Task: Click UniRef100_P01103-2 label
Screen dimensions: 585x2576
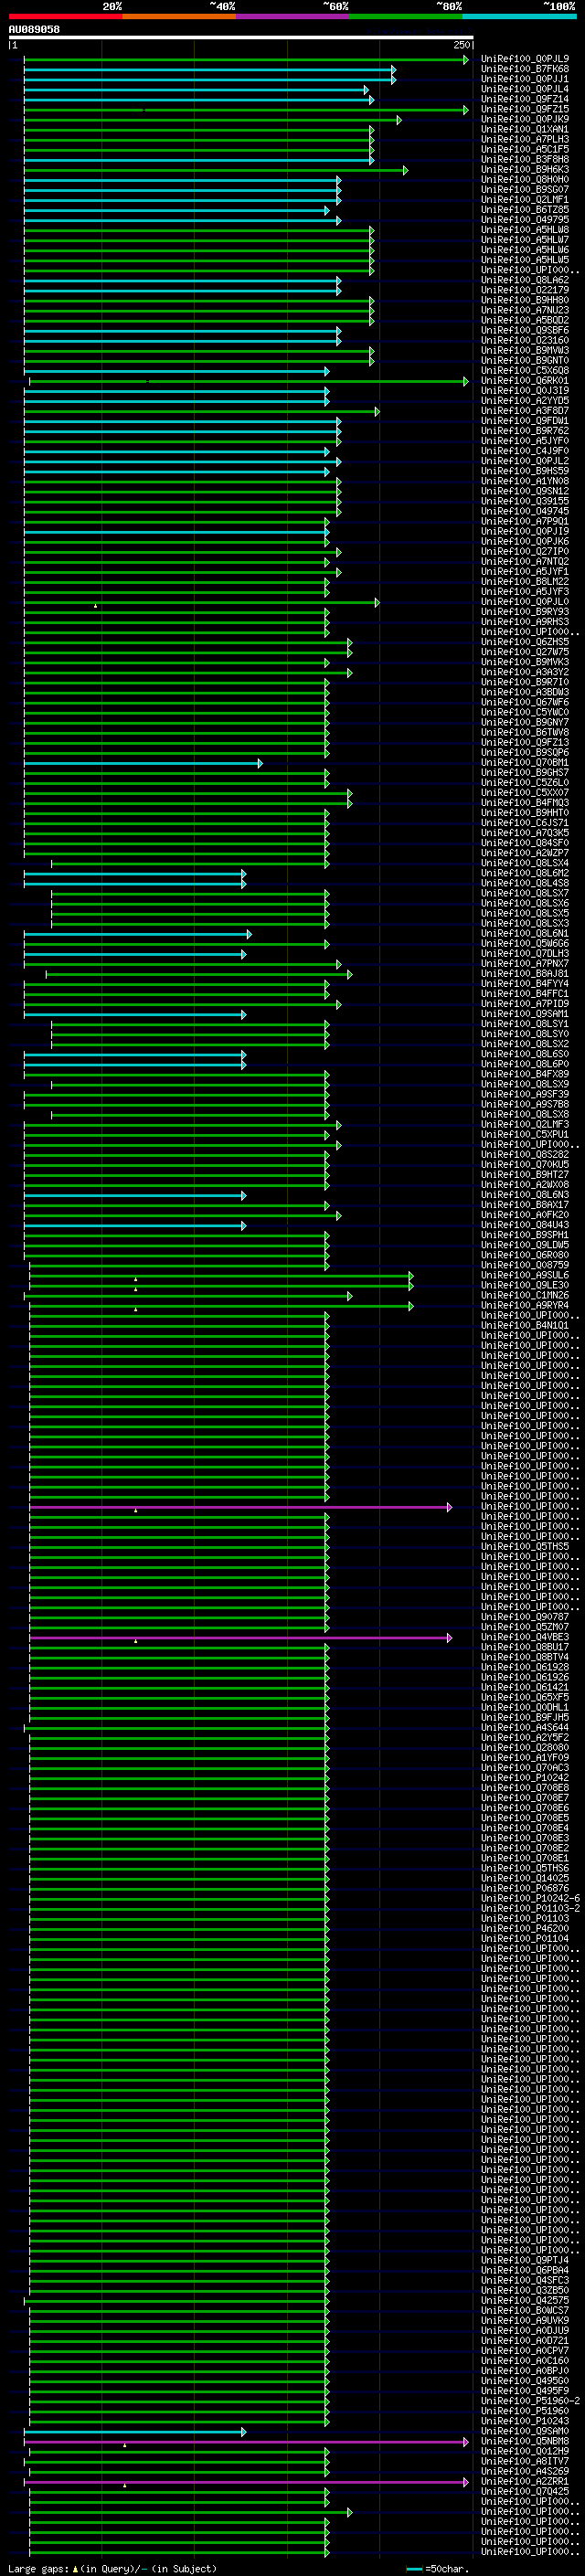Action: point(530,1909)
